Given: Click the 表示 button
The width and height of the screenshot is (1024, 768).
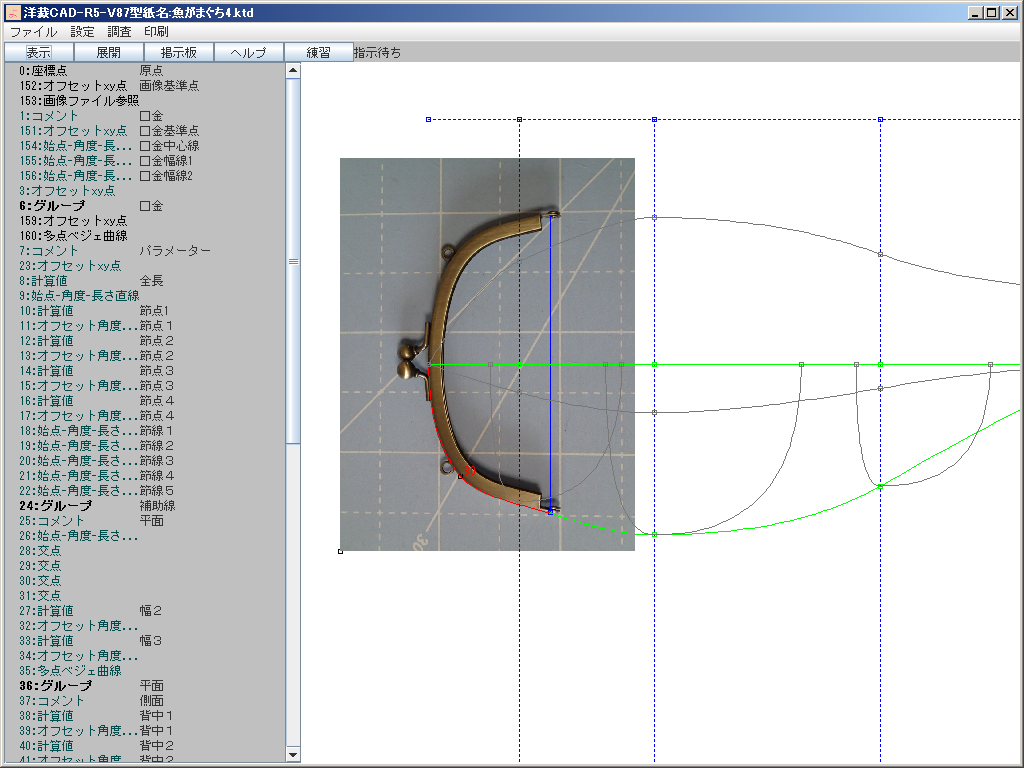Looking at the screenshot, I should tap(39, 52).
